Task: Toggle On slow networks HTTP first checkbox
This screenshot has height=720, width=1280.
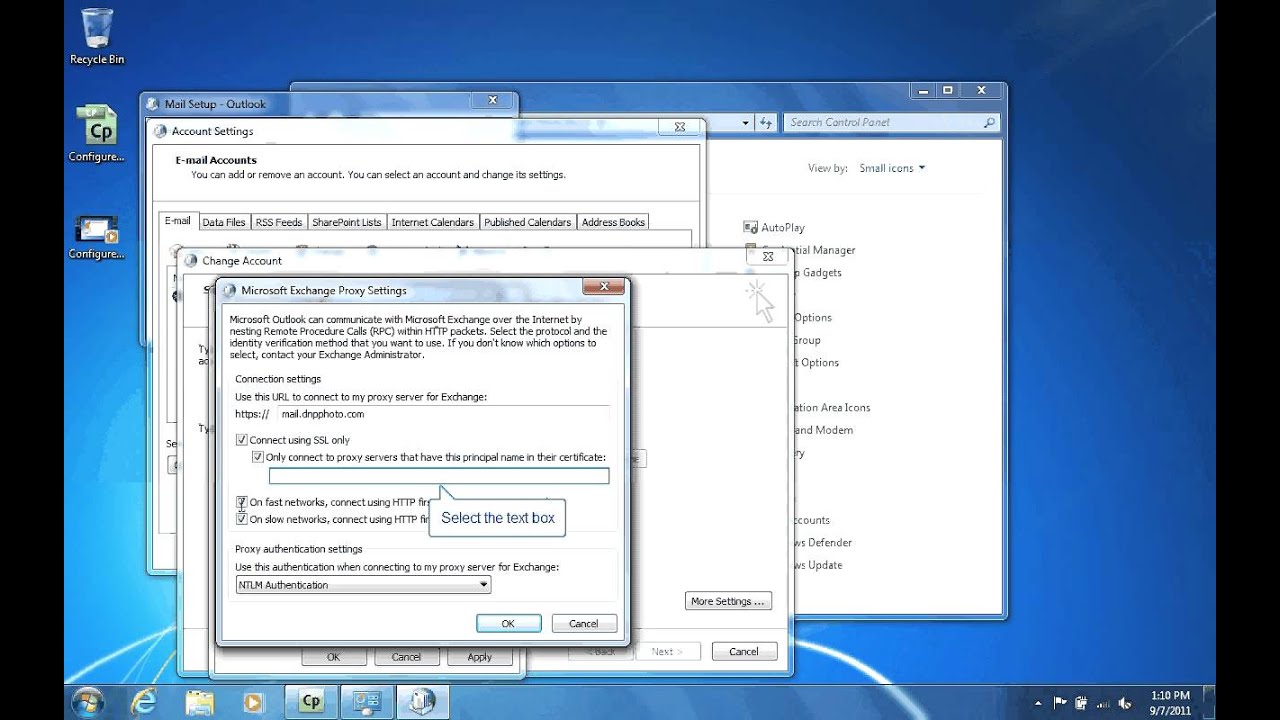Action: pyautogui.click(x=241, y=519)
